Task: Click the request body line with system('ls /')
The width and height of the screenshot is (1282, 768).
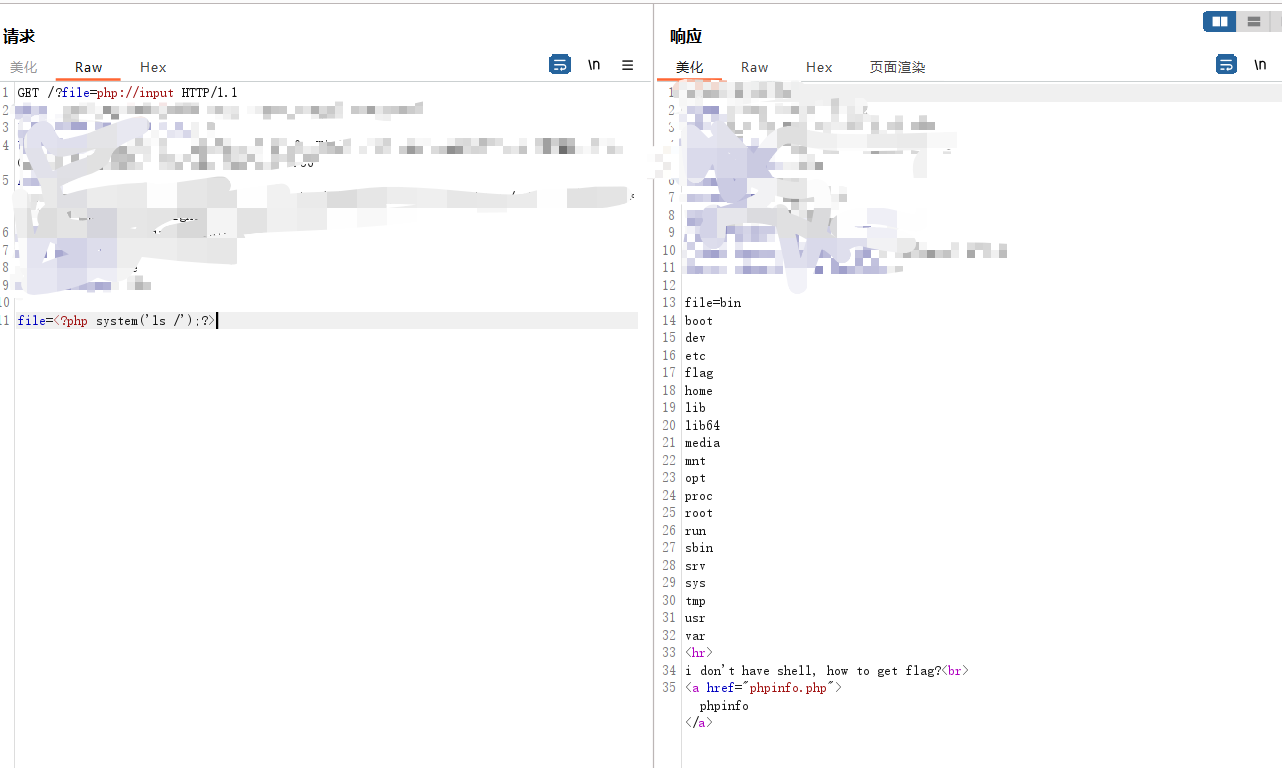Action: (x=116, y=321)
